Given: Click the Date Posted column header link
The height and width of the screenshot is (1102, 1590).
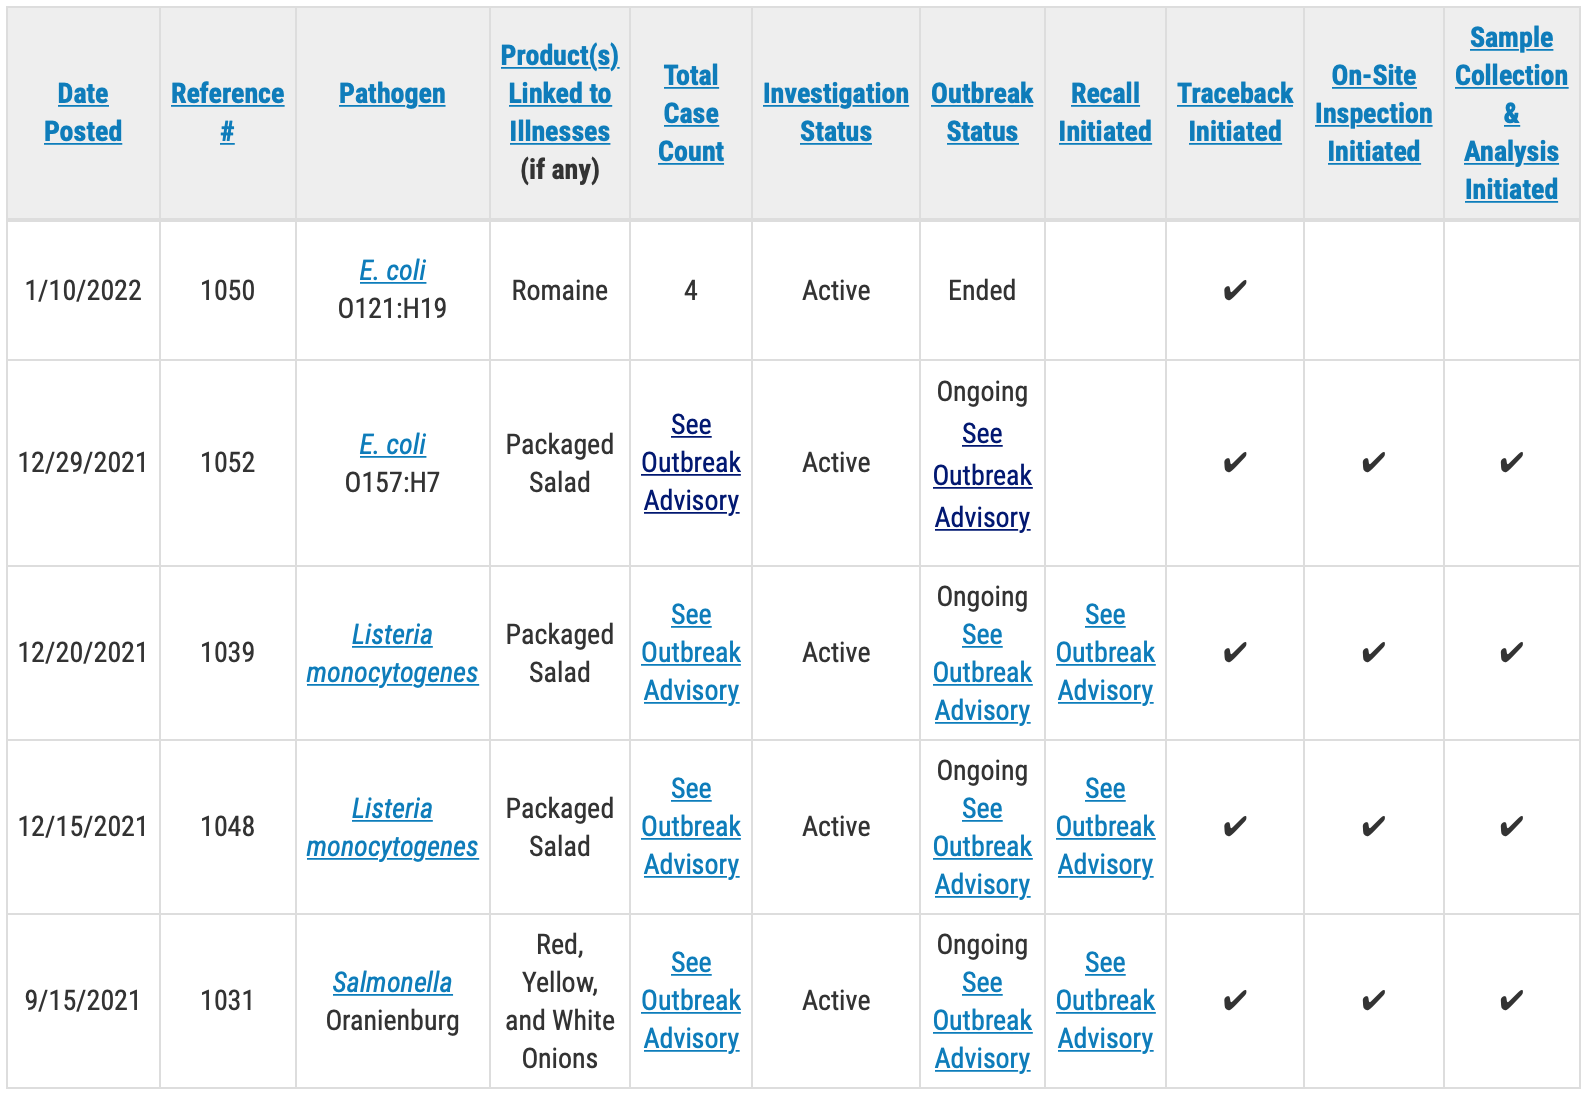Looking at the screenshot, I should (x=83, y=112).
